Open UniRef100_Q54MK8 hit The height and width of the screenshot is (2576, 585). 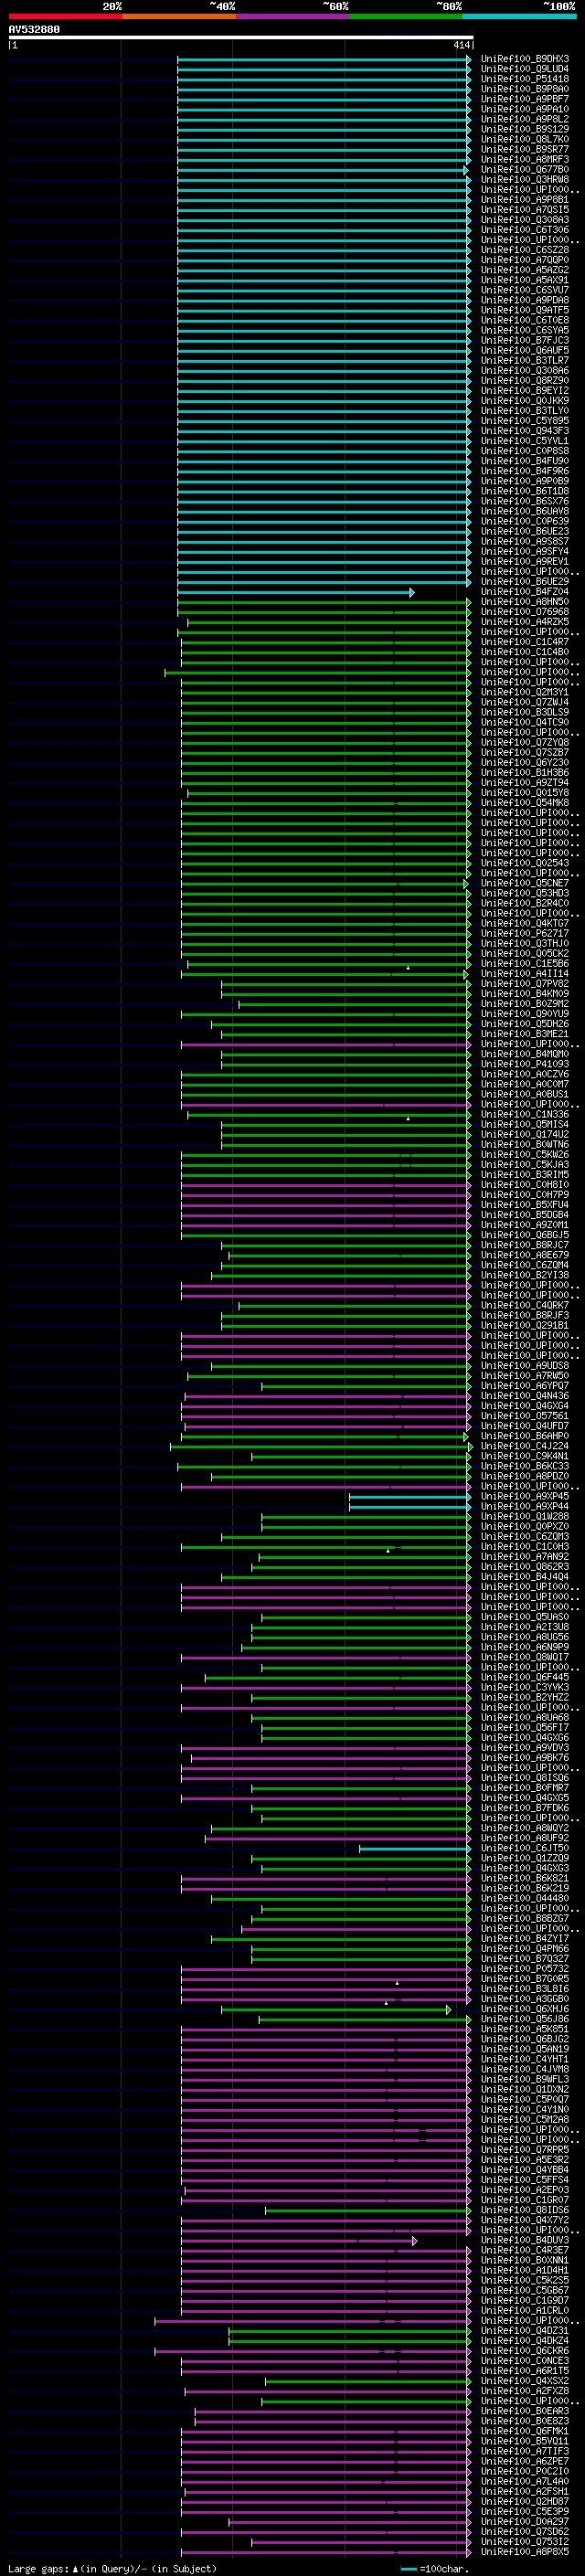click(525, 803)
